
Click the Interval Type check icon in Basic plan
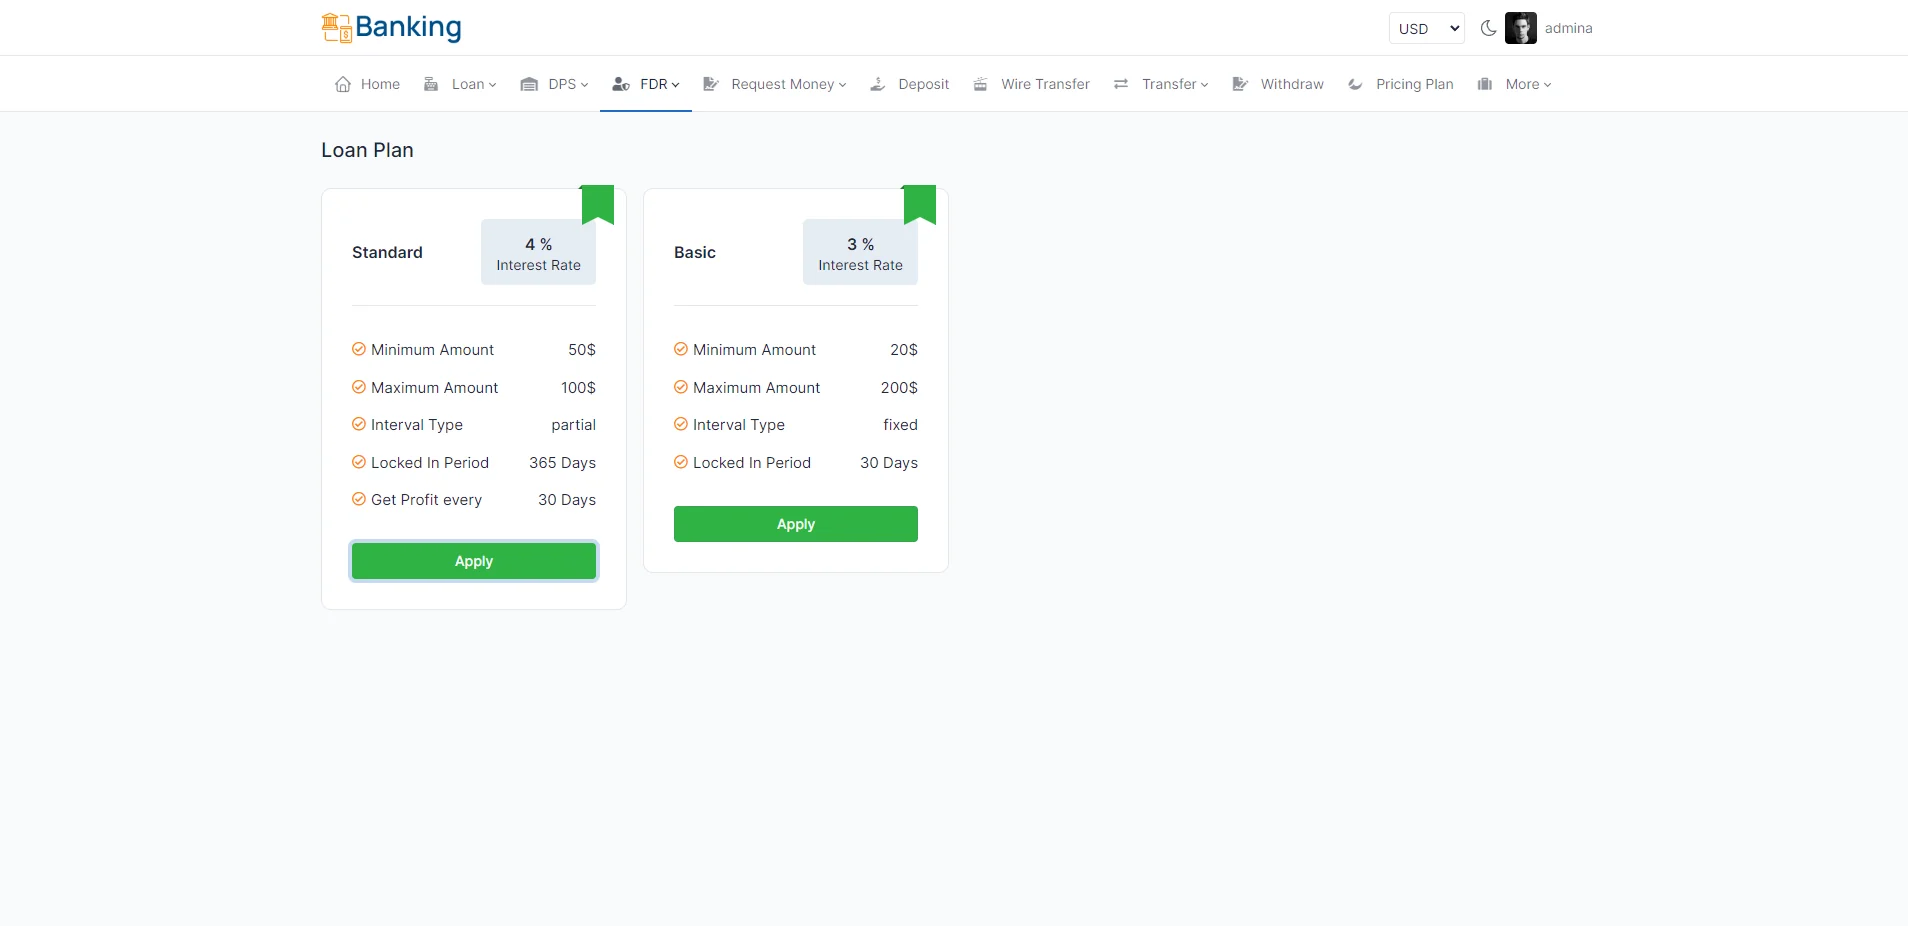point(681,424)
